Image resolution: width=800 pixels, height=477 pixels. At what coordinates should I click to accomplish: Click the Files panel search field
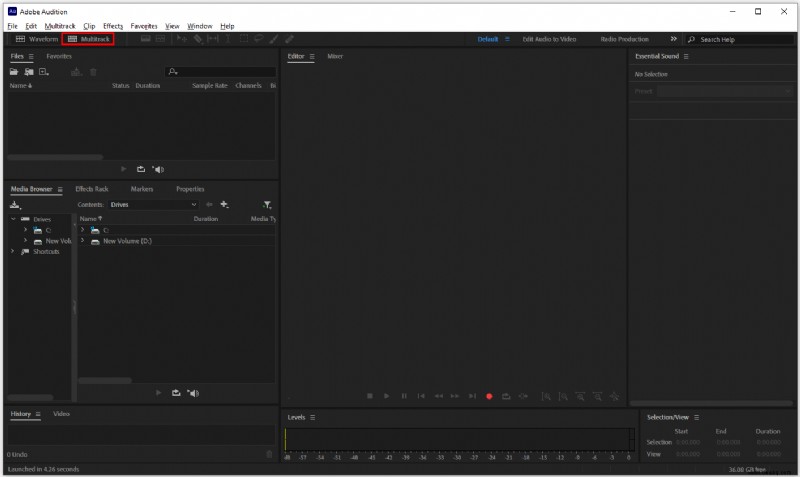(x=220, y=72)
